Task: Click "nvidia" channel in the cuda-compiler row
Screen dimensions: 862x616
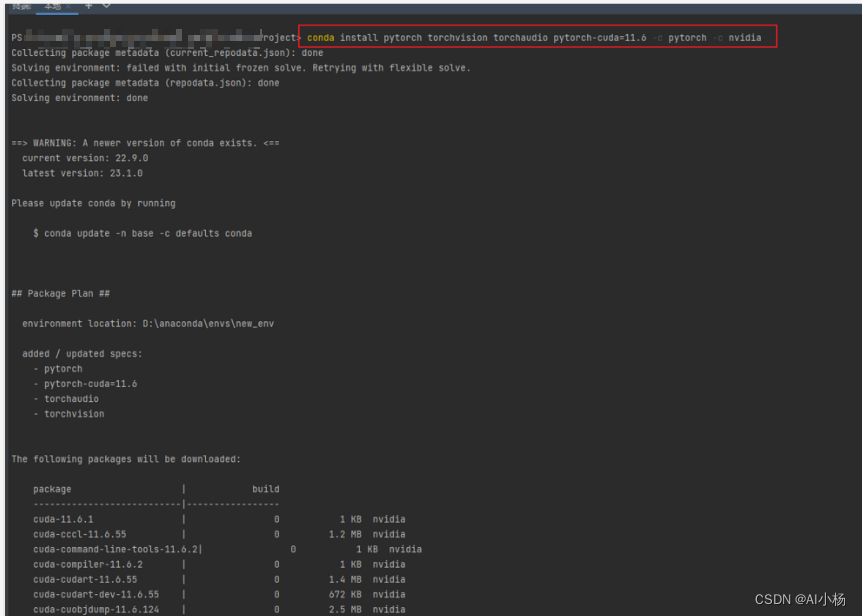Action: click(x=389, y=564)
